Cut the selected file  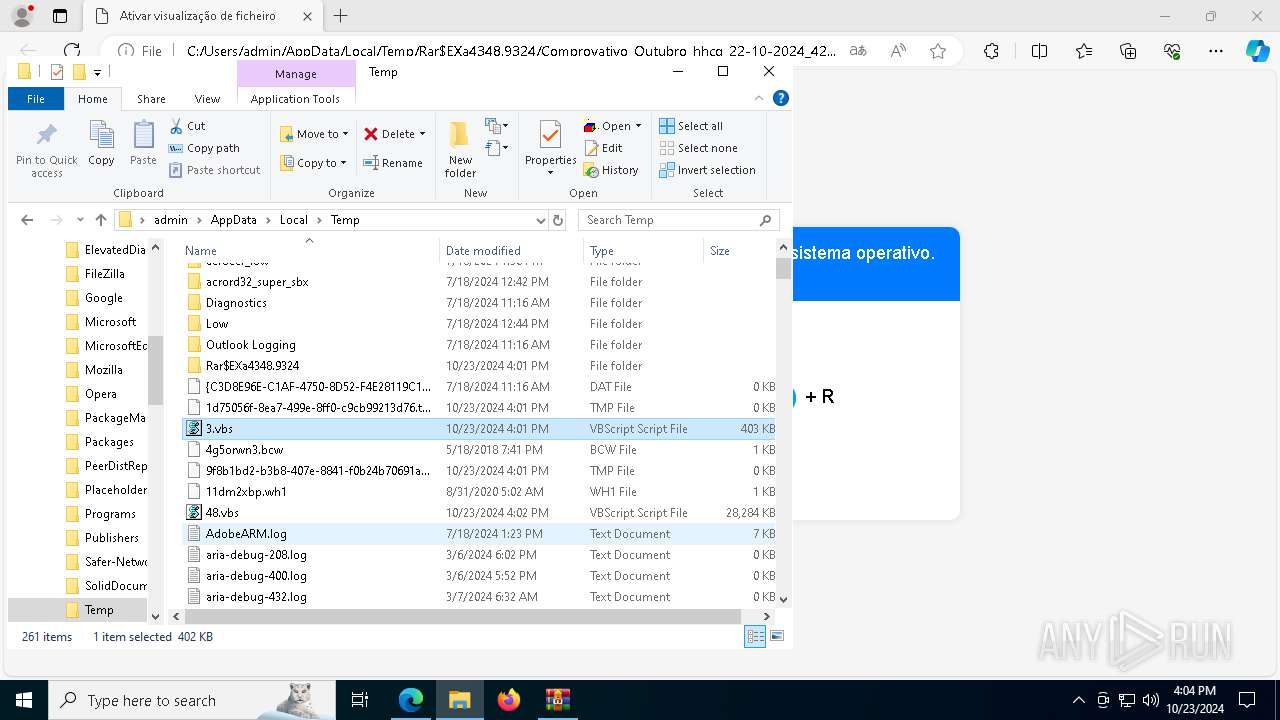tap(187, 126)
